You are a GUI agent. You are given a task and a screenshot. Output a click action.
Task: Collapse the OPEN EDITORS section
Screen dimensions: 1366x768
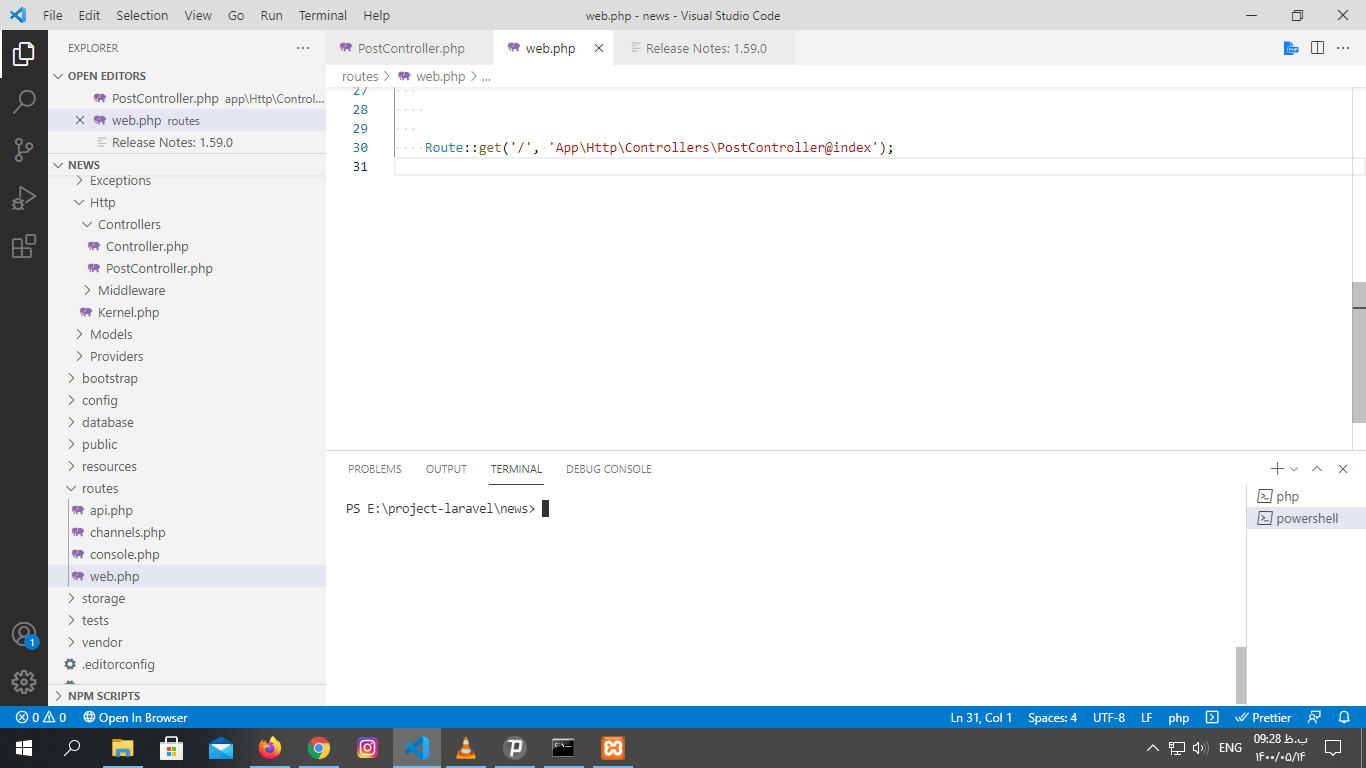coord(106,76)
